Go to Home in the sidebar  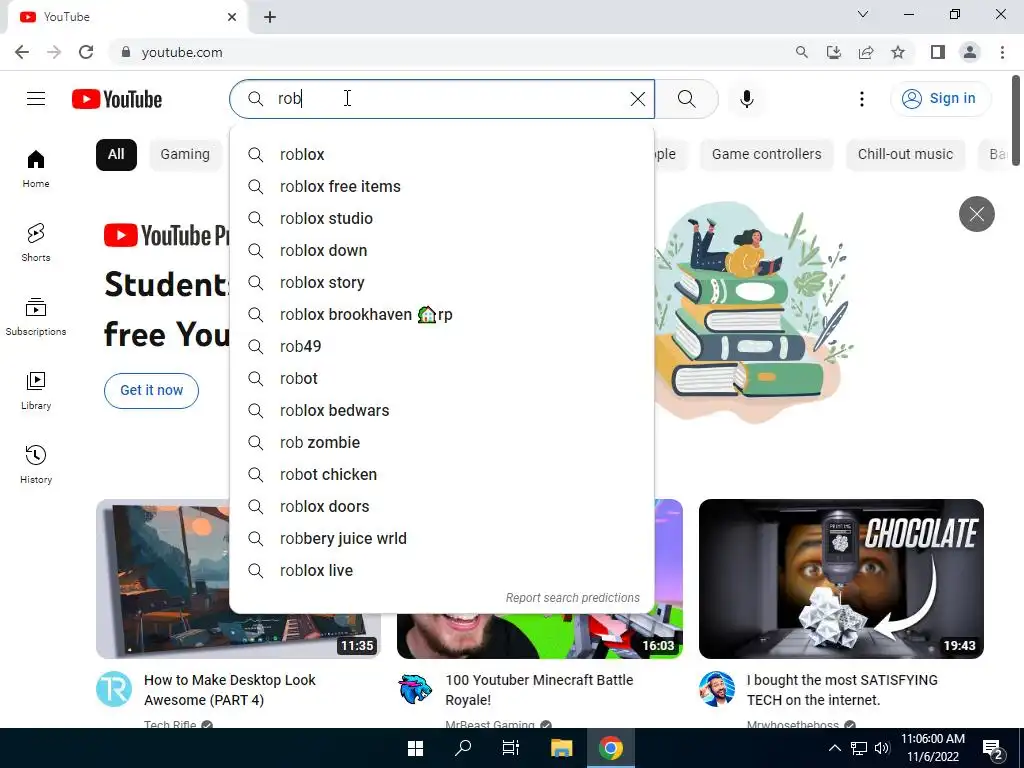tap(36, 168)
